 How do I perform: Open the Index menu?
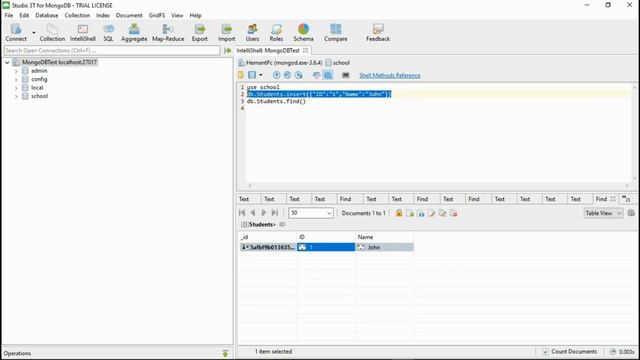coord(103,15)
